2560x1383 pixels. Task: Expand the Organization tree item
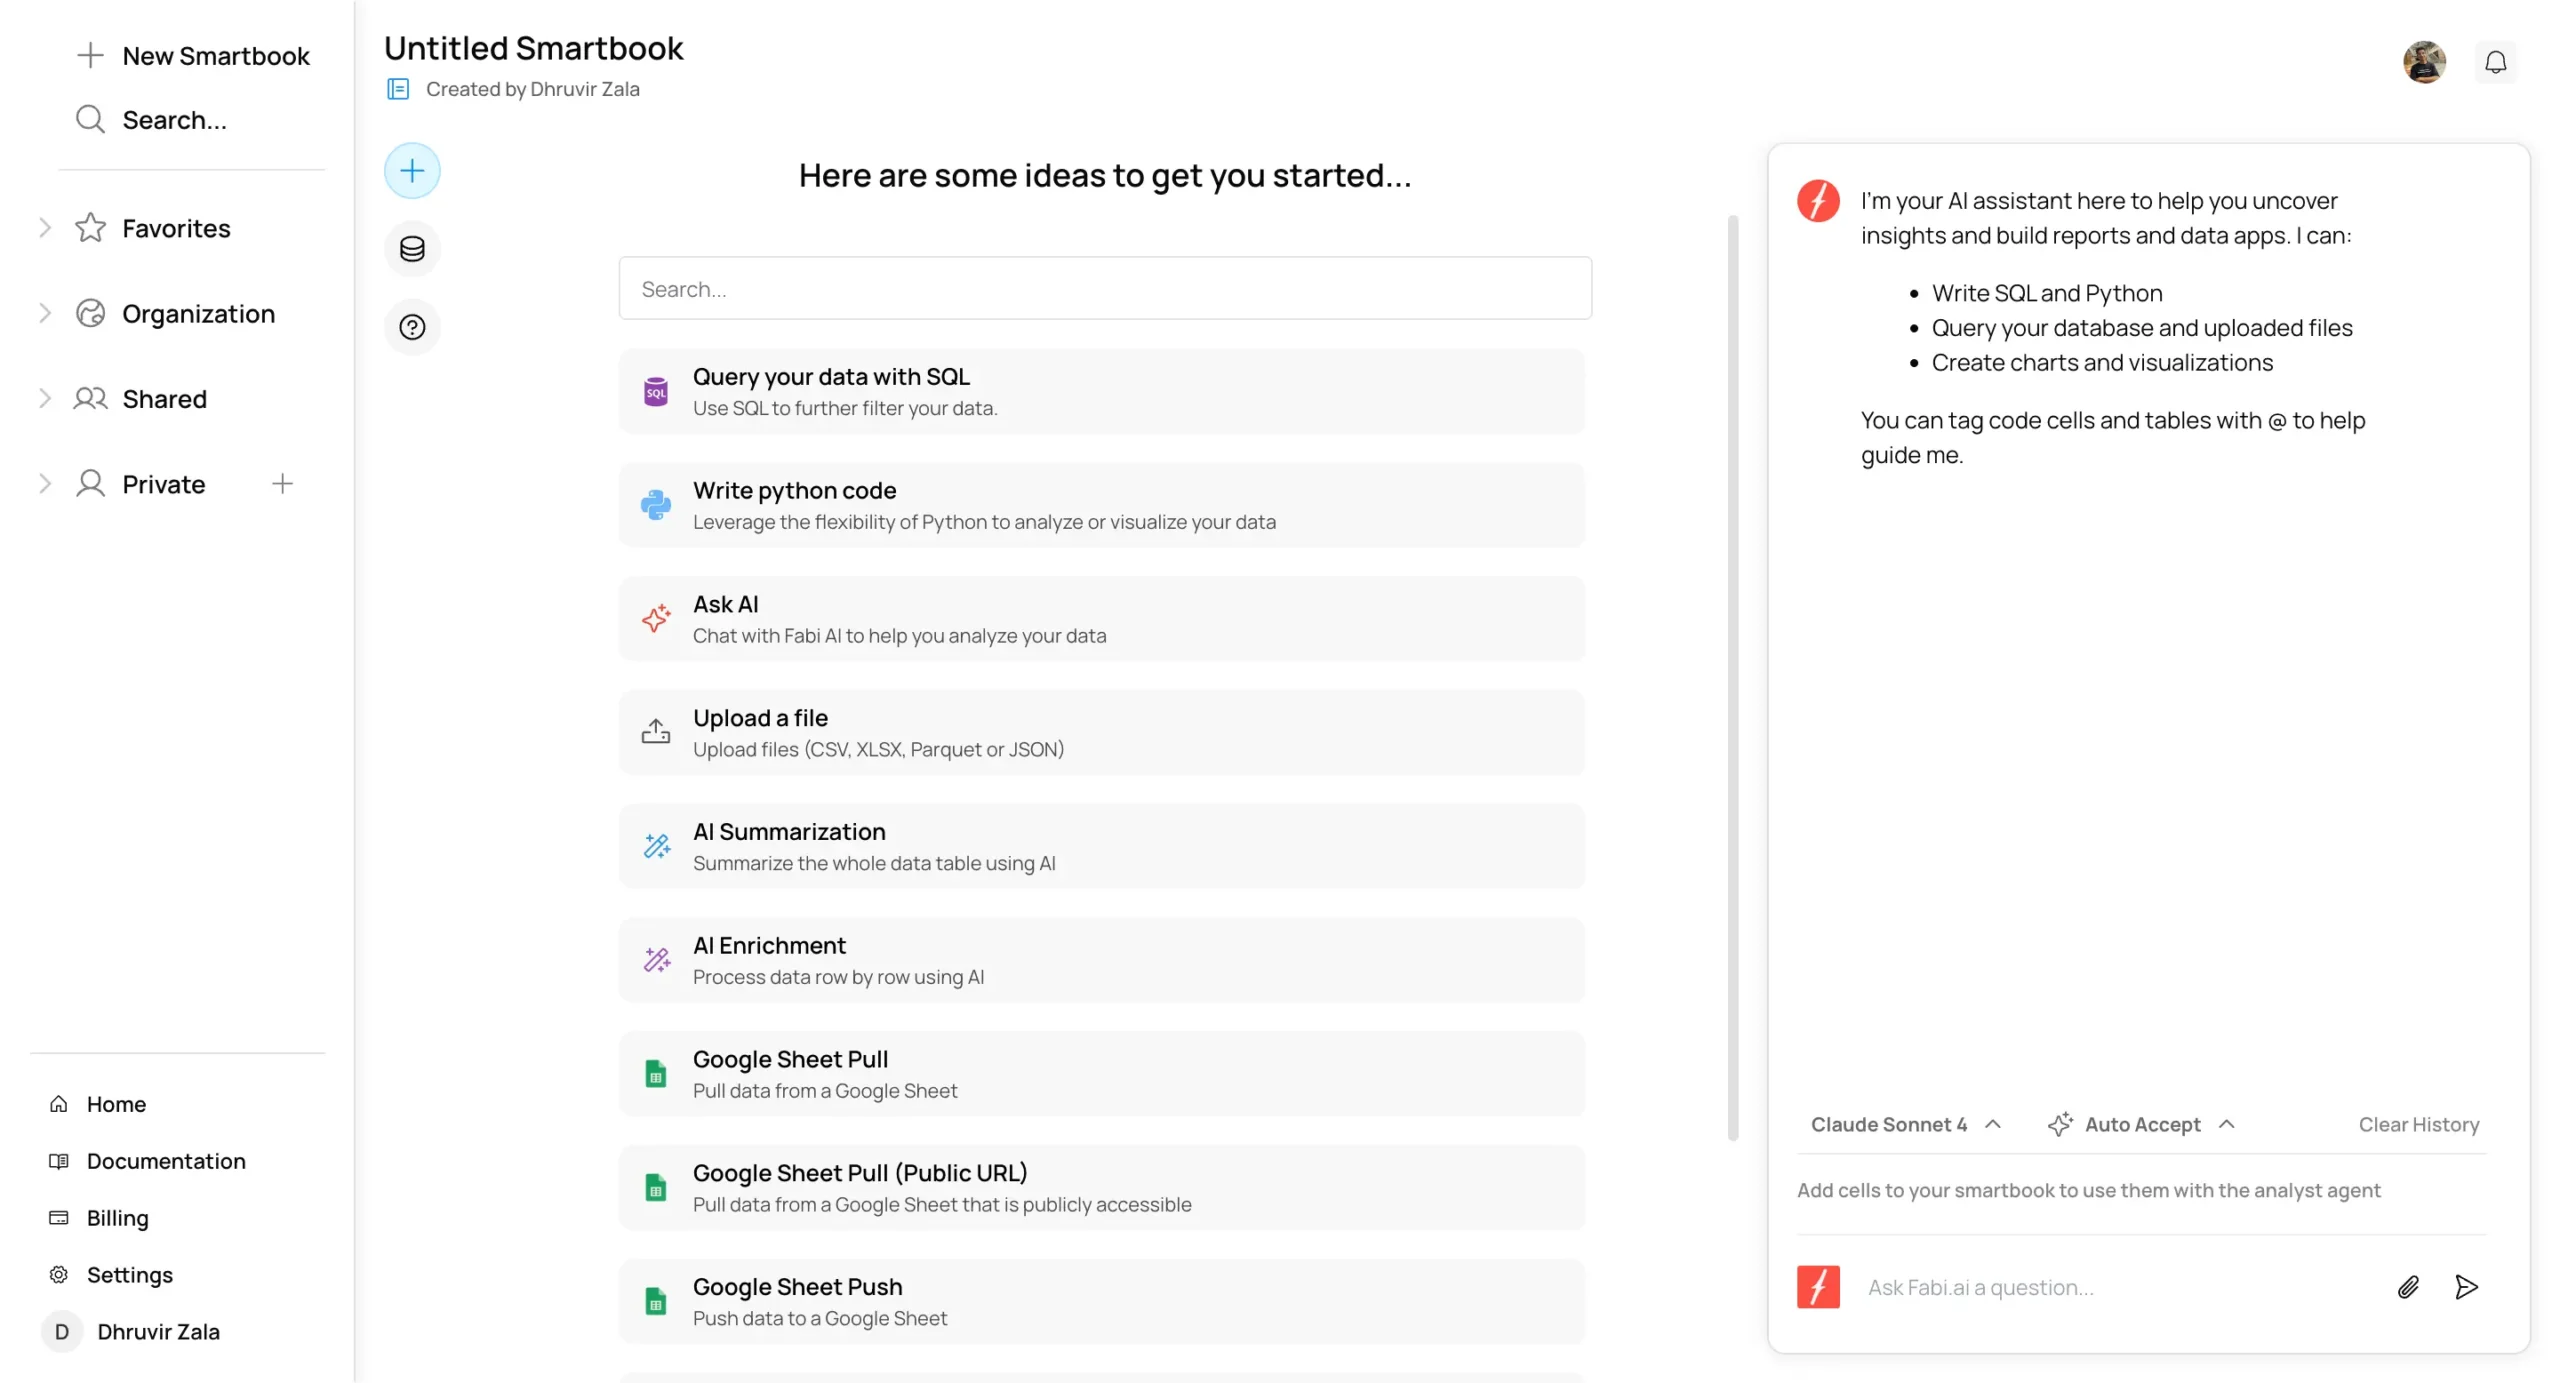(x=44, y=314)
